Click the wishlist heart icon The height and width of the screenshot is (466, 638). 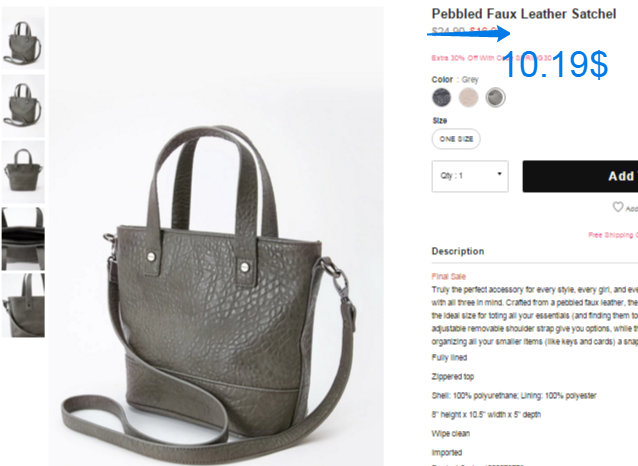pos(618,207)
